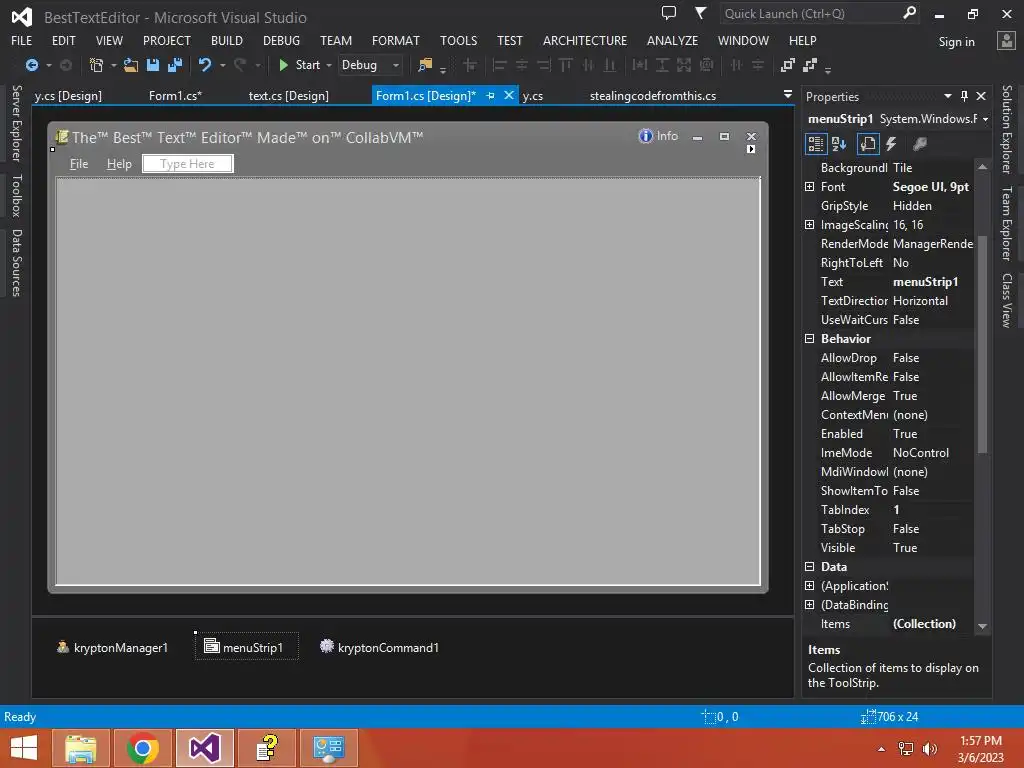Switch to the text.cs [Design] tab

tap(289, 95)
